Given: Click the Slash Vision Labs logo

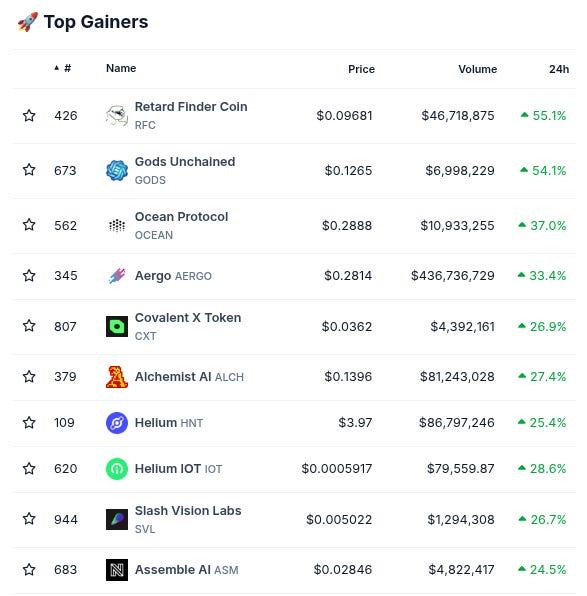Looking at the screenshot, I should click(117, 519).
